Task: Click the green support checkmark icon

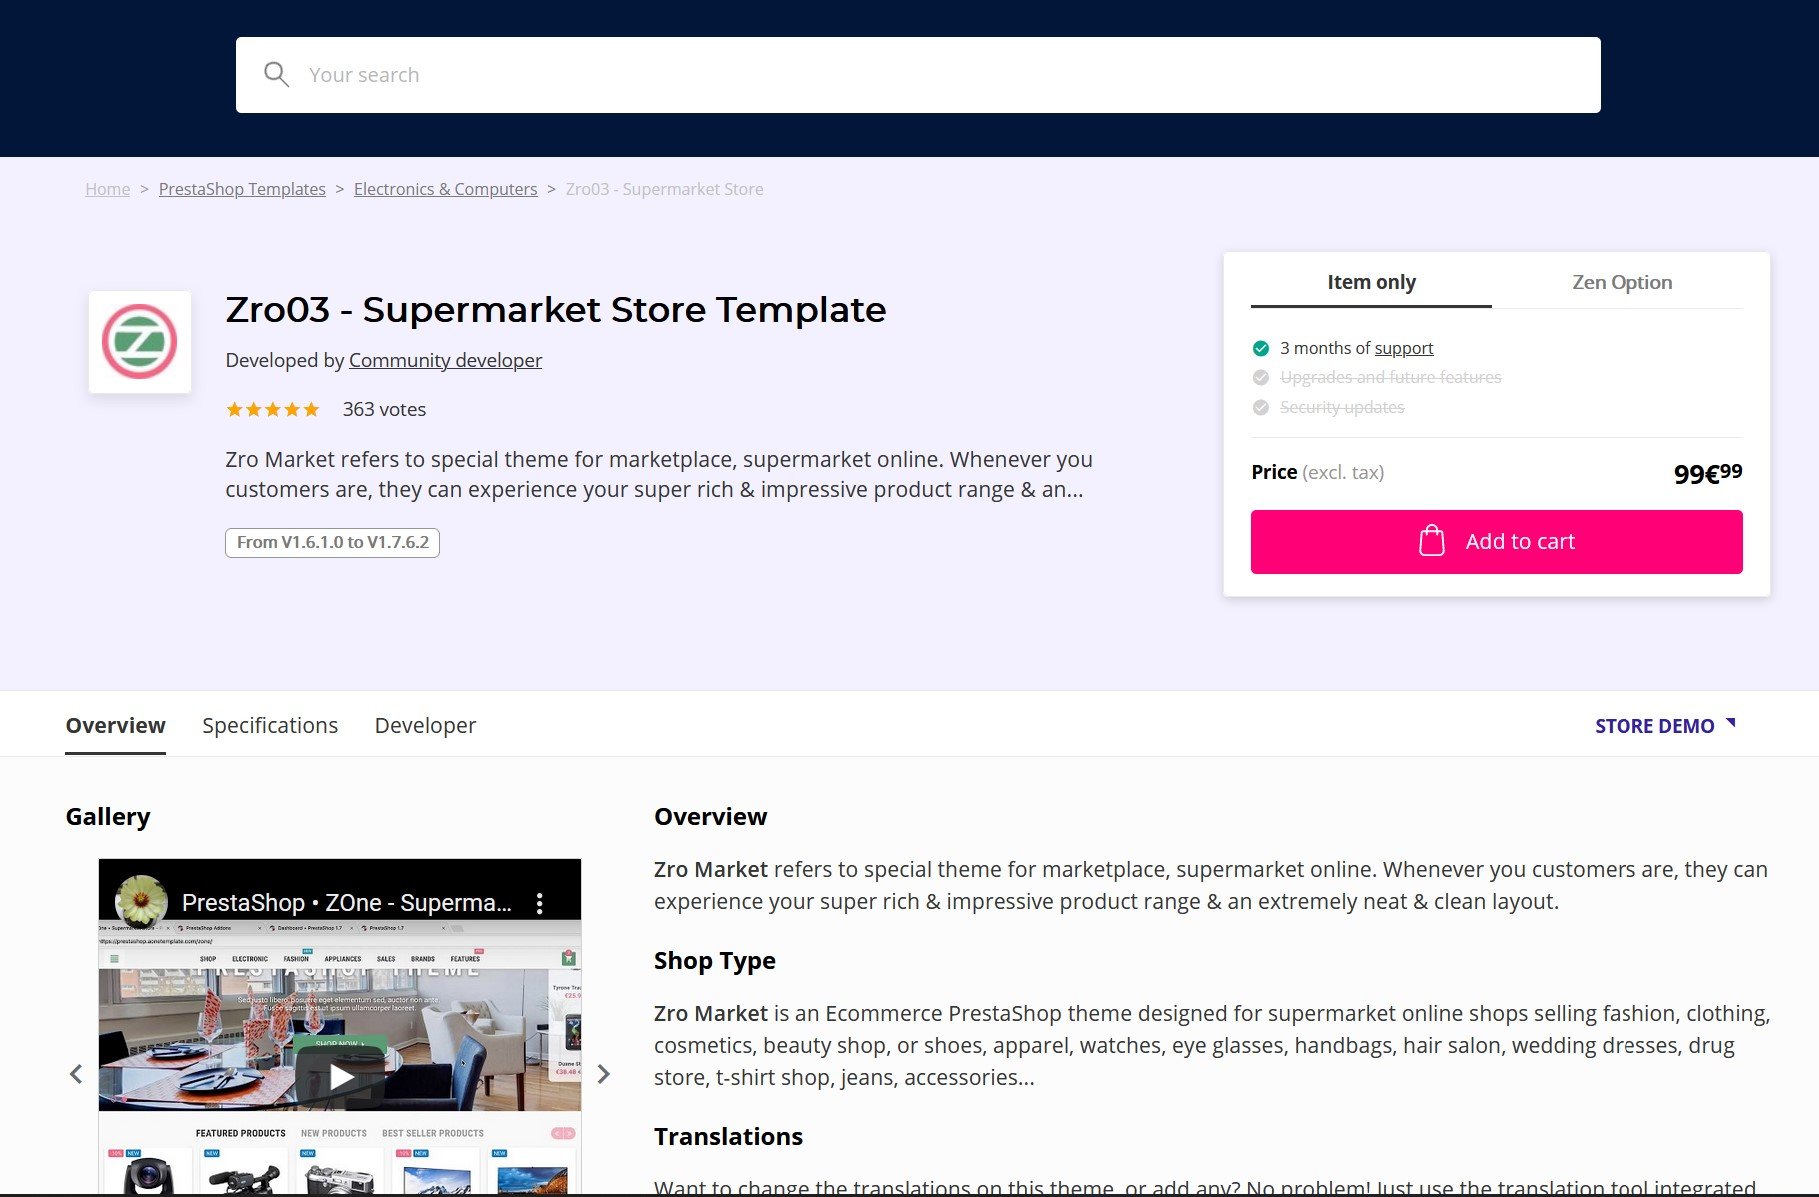Action: (x=1261, y=348)
